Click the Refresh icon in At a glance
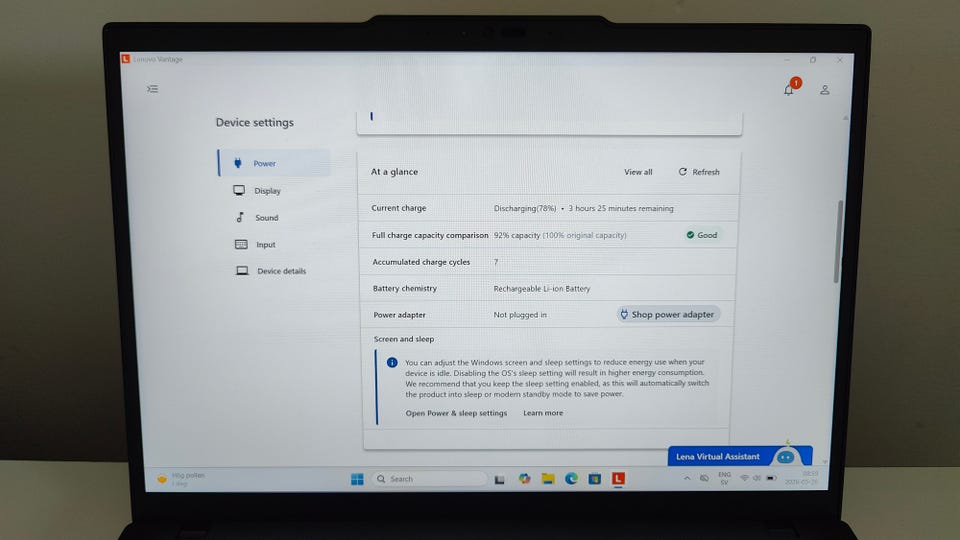The height and width of the screenshot is (540, 960). coord(683,172)
